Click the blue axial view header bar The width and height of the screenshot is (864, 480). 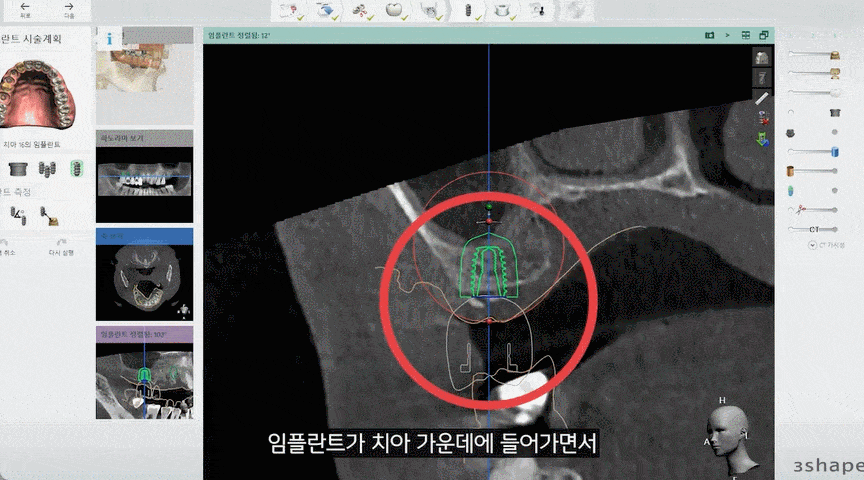(x=145, y=237)
